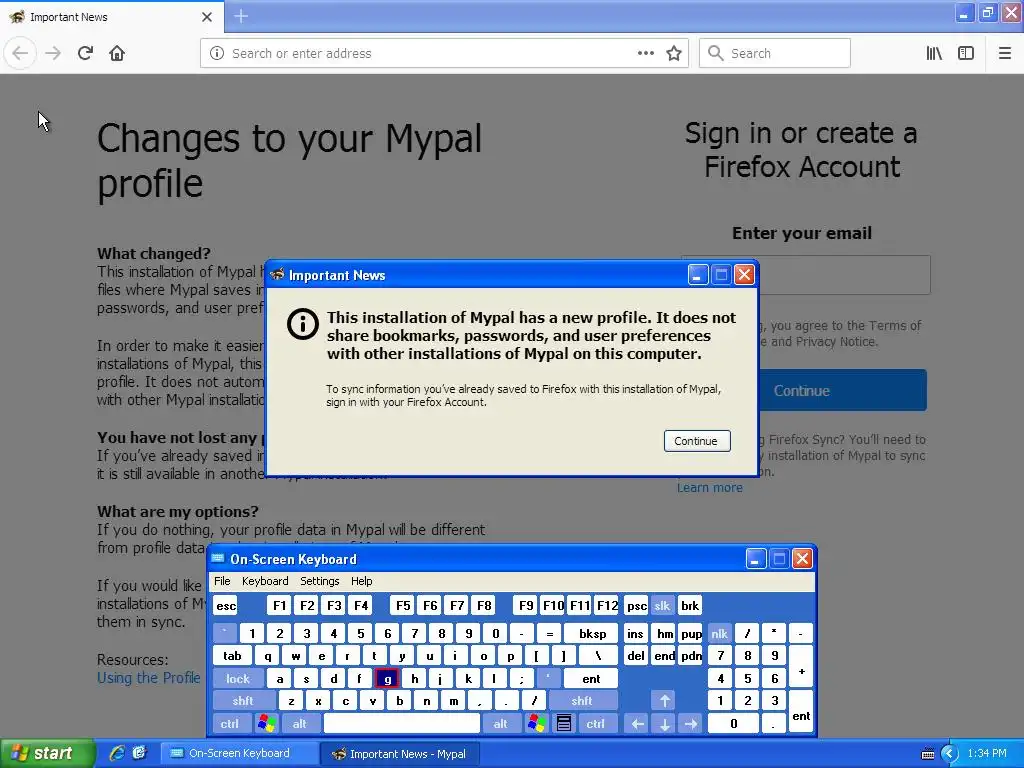The height and width of the screenshot is (768, 1024).
Task: Bookmark this page with the star icon
Action: coord(674,53)
